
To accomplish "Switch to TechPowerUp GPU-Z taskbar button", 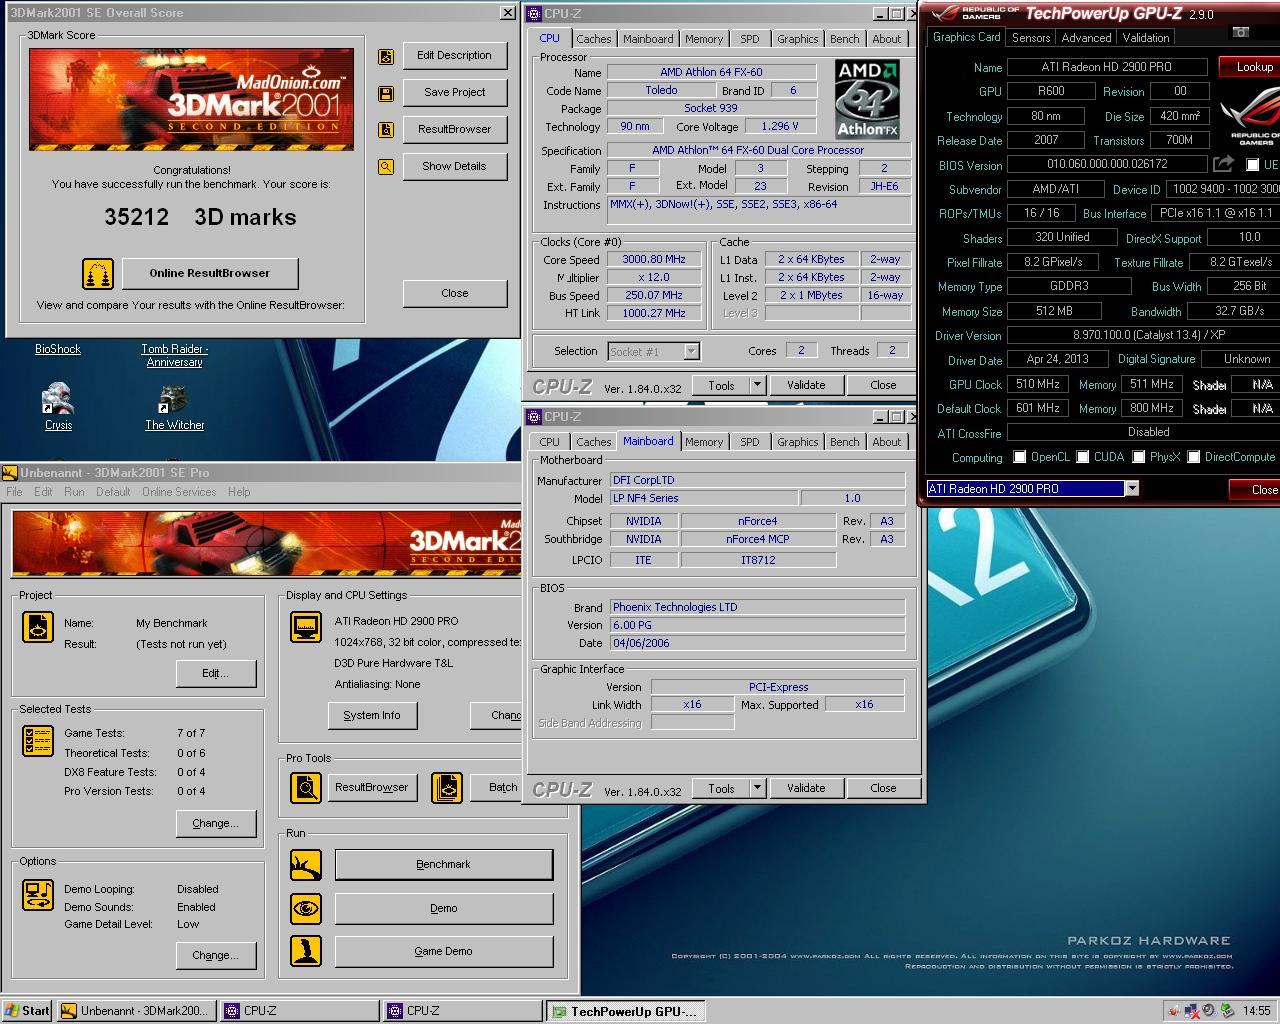I will pos(625,1011).
